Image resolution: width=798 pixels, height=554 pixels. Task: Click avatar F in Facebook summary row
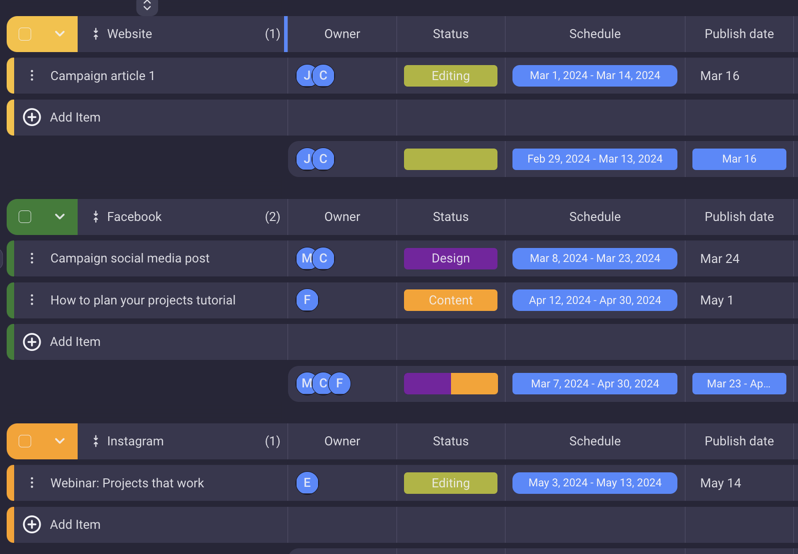(x=340, y=384)
